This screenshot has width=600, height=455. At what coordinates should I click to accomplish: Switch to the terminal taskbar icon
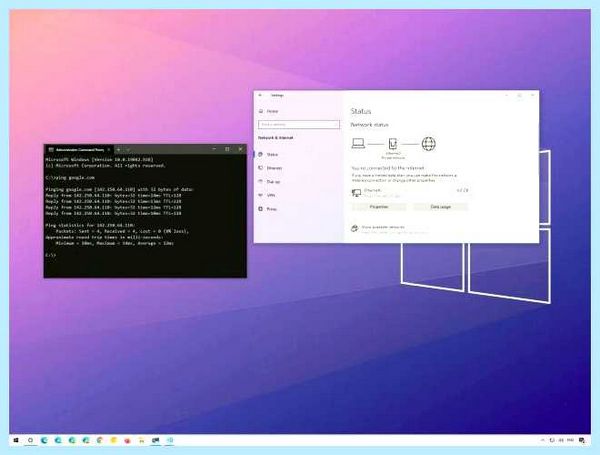point(155,440)
